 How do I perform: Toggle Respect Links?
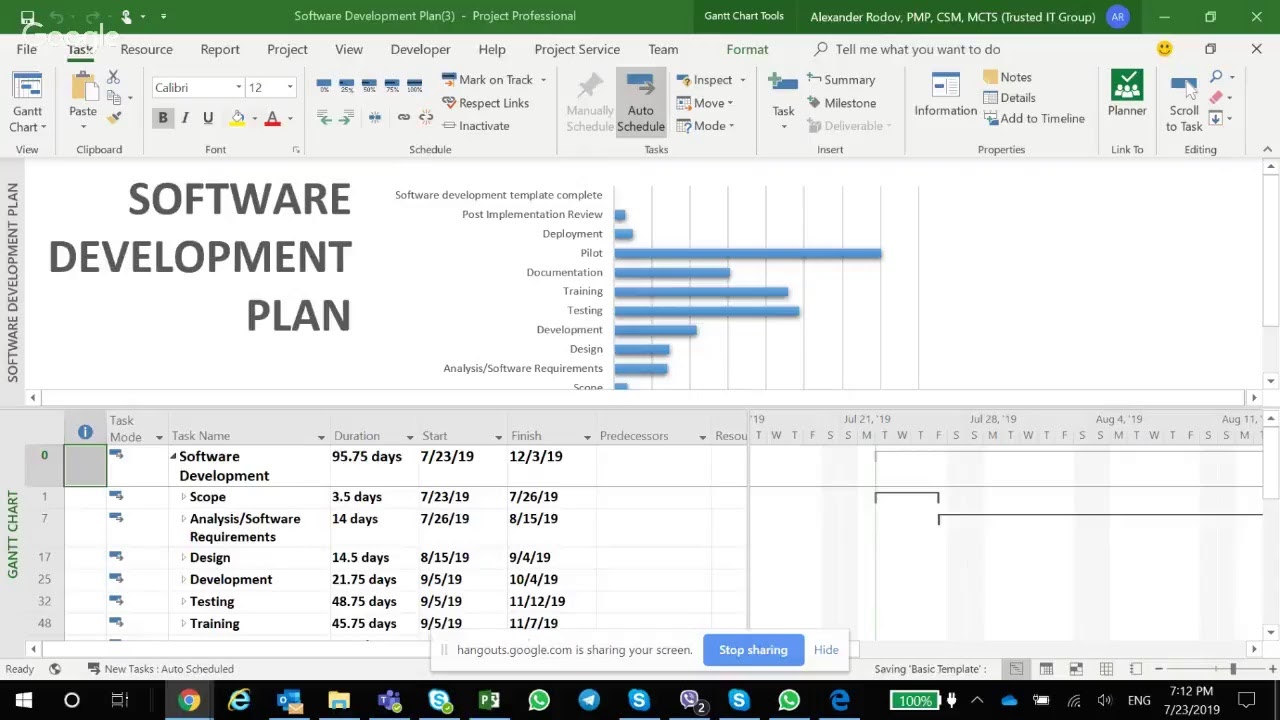pyautogui.click(x=485, y=103)
